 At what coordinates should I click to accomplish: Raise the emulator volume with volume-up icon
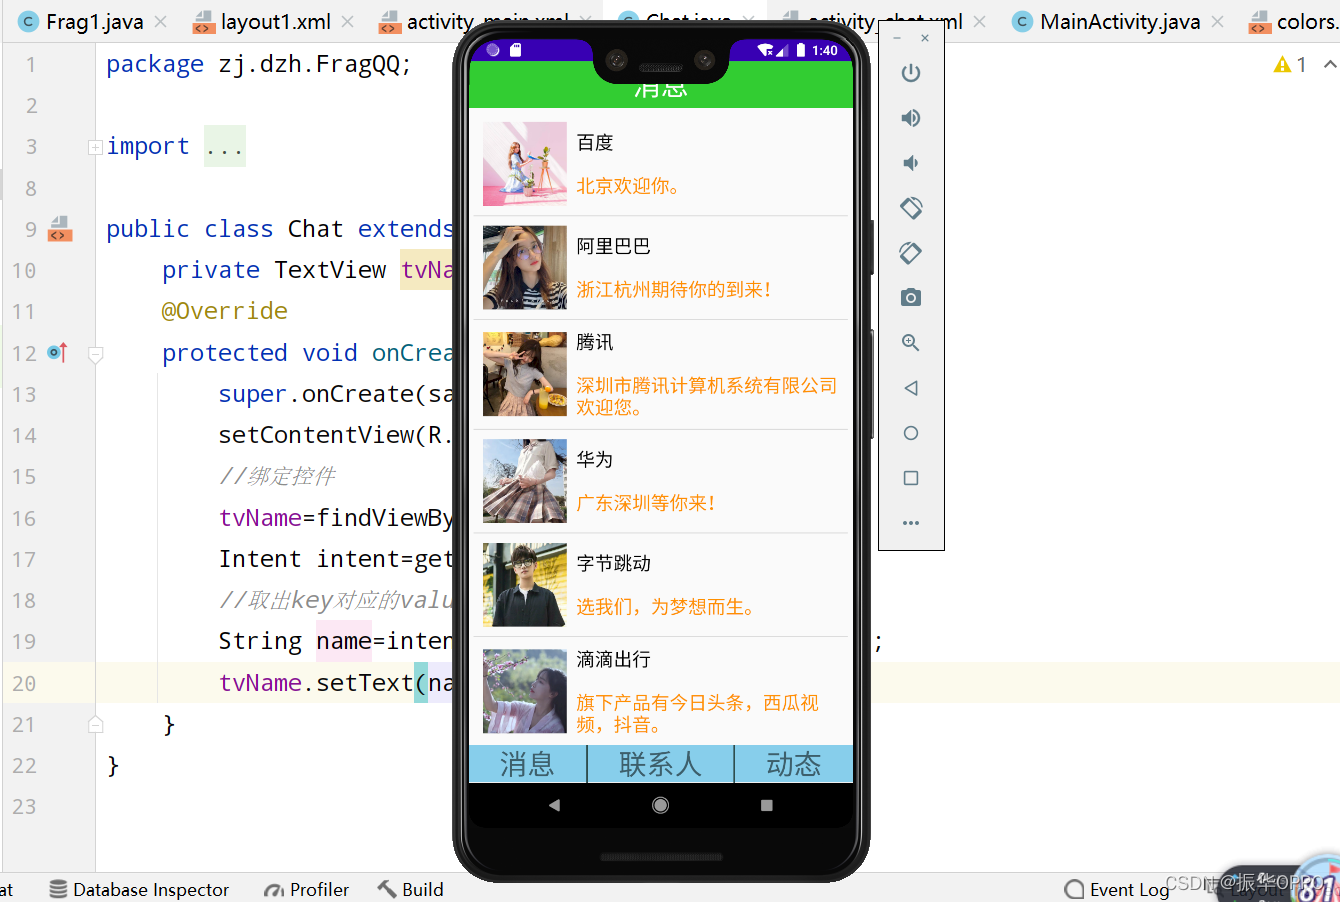click(910, 118)
